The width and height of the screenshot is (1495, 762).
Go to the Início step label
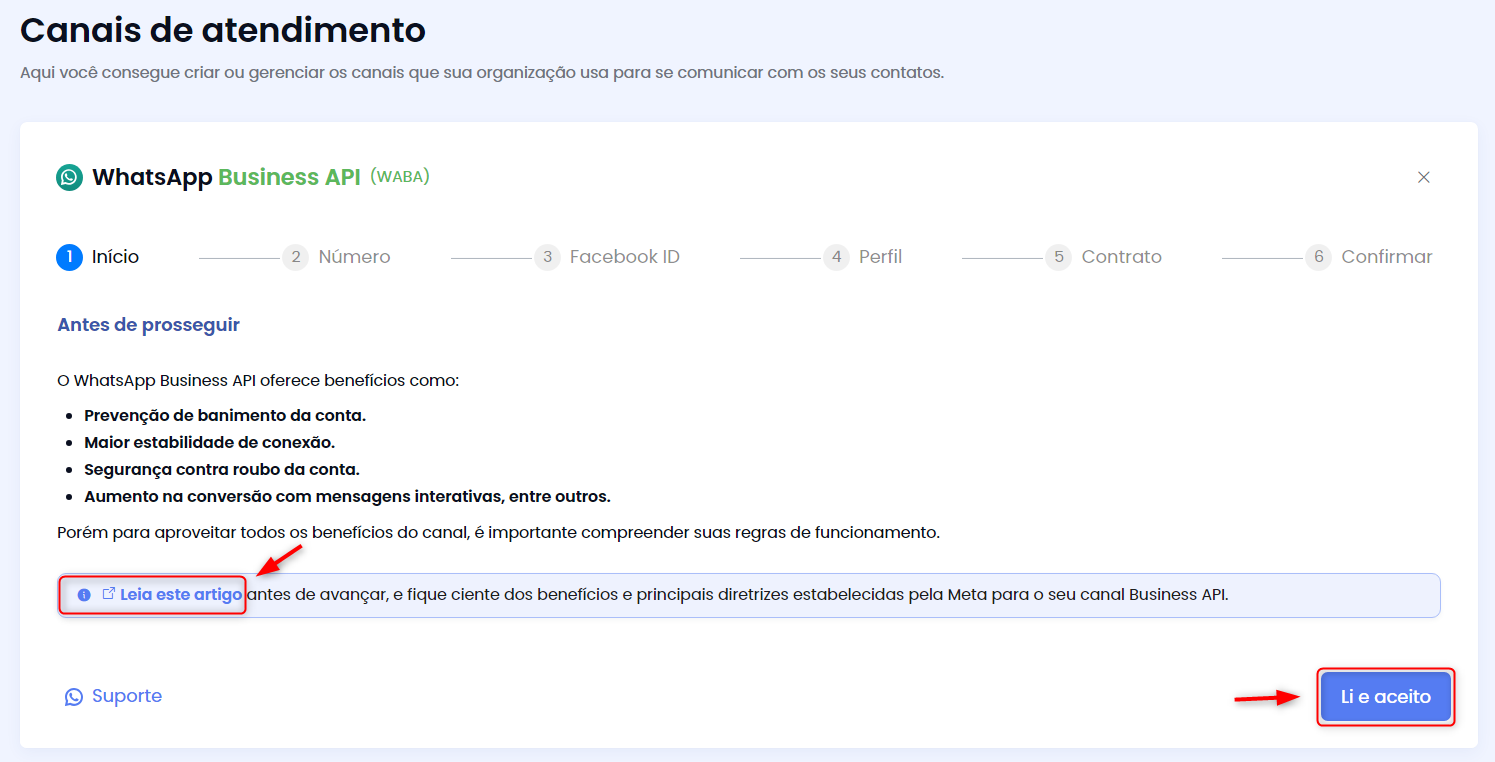point(115,257)
